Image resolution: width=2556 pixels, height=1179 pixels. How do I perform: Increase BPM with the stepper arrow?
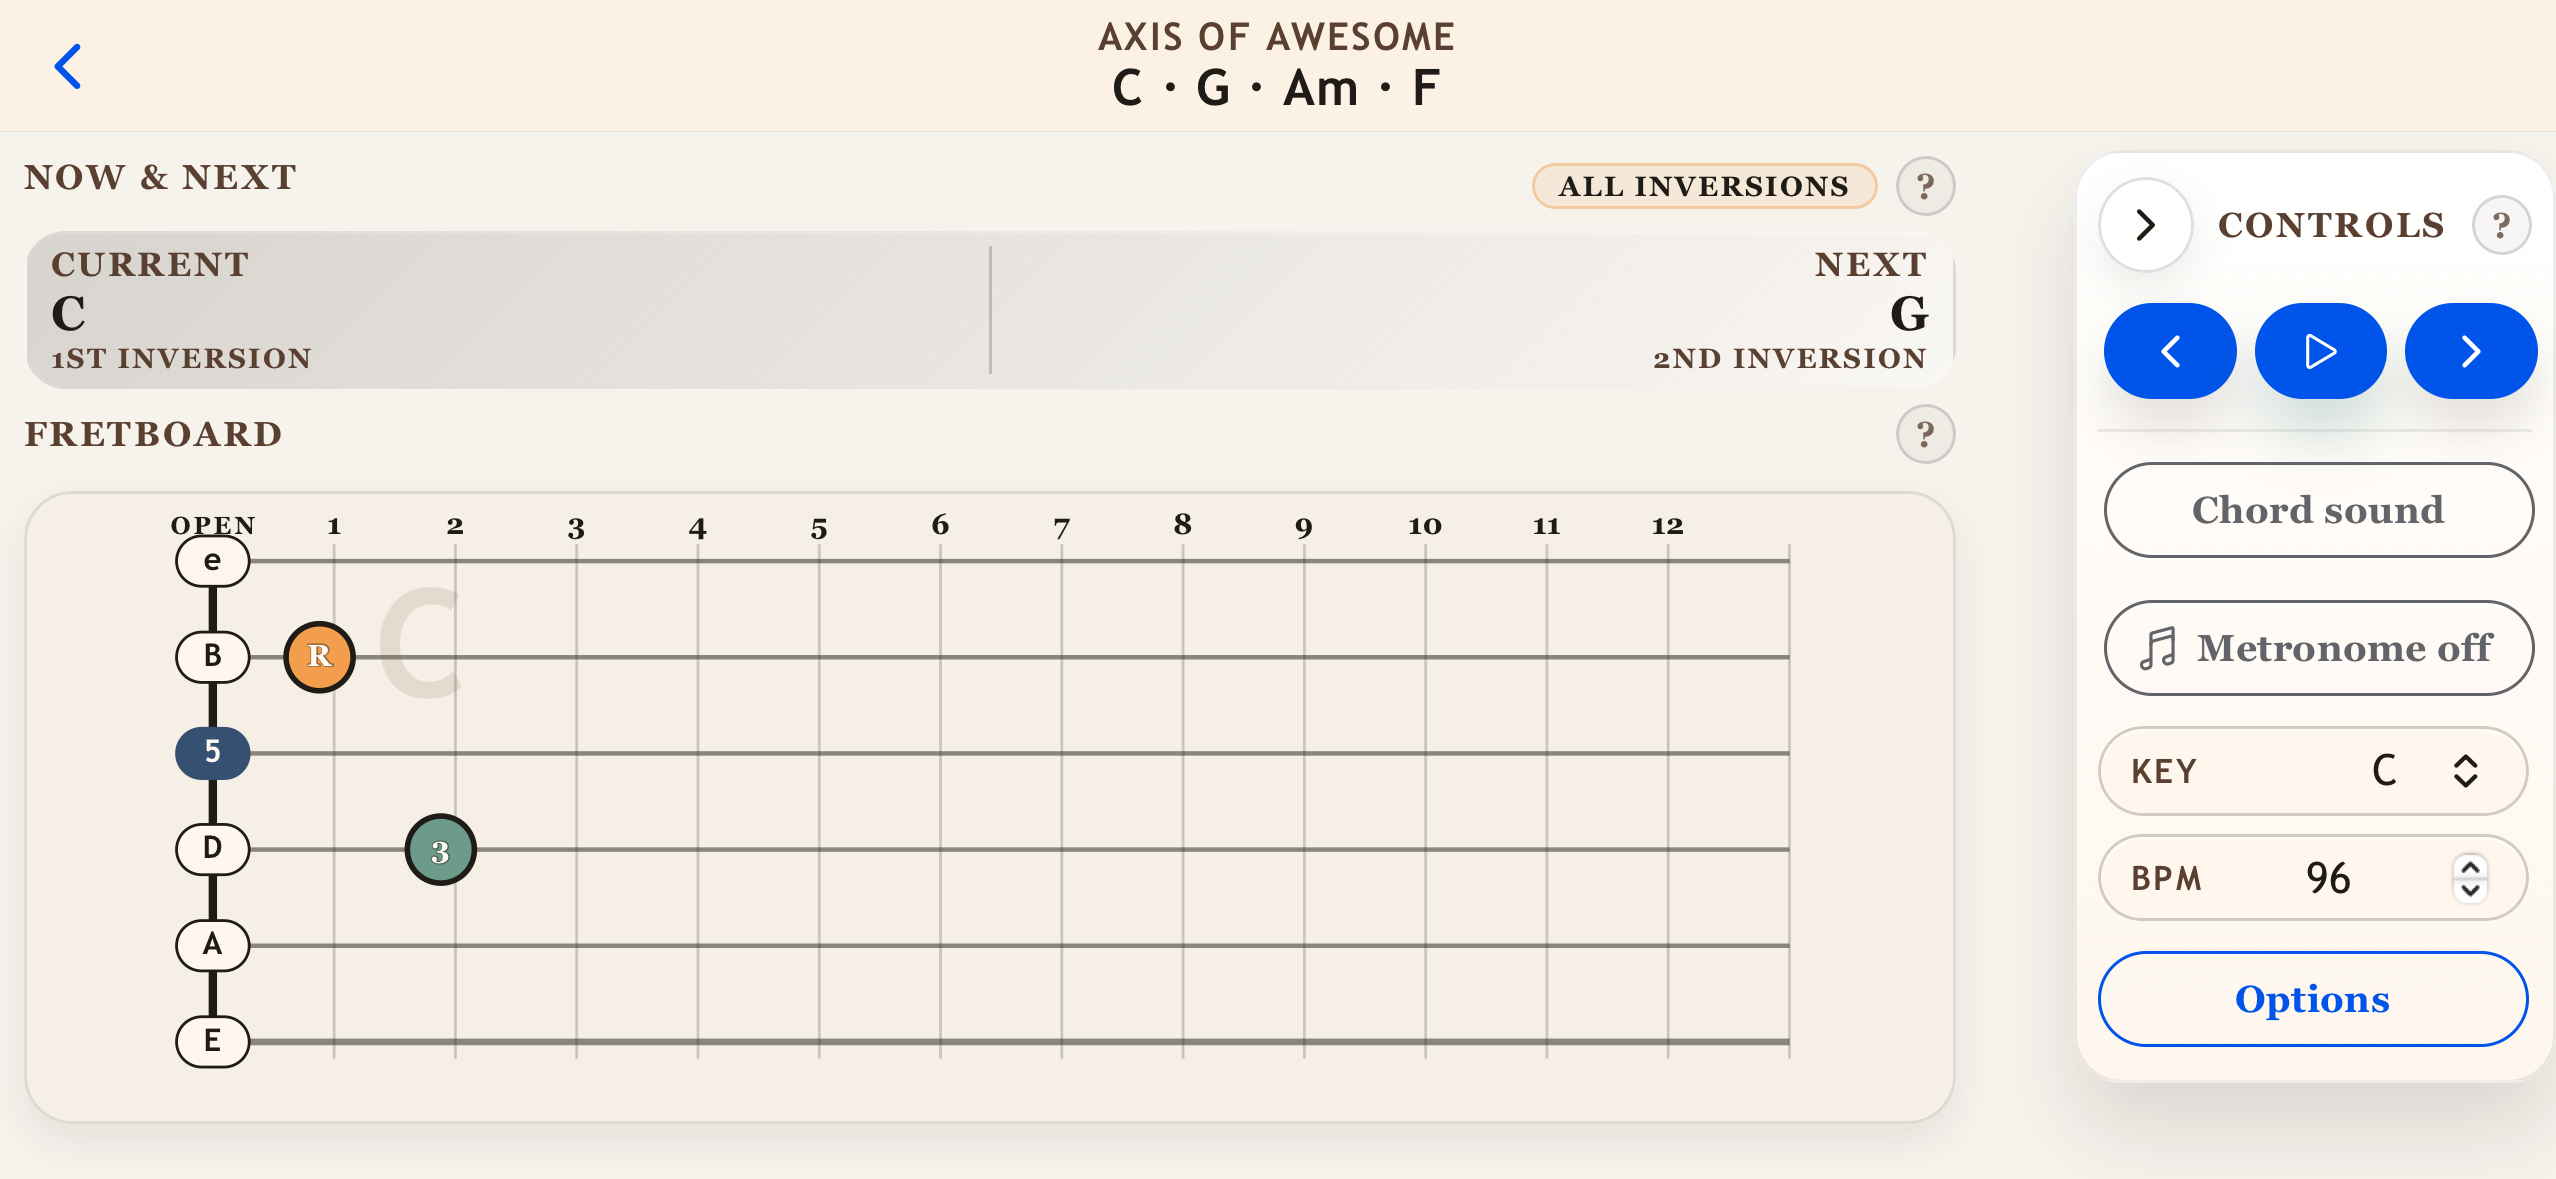[x=2471, y=868]
